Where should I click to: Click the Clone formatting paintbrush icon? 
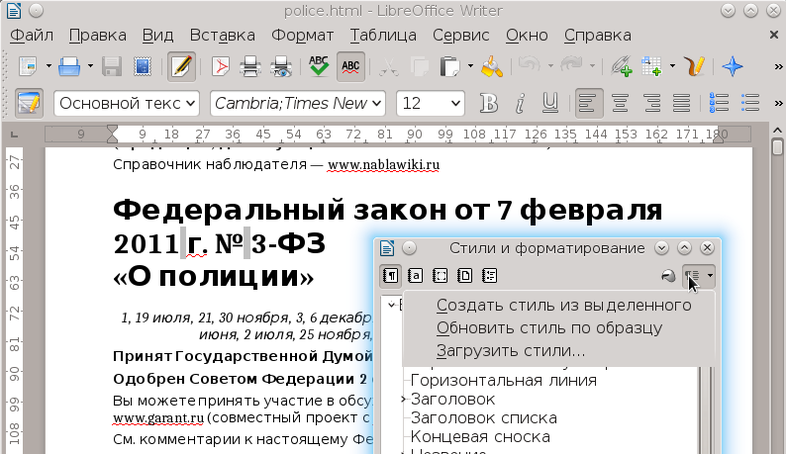(x=492, y=66)
